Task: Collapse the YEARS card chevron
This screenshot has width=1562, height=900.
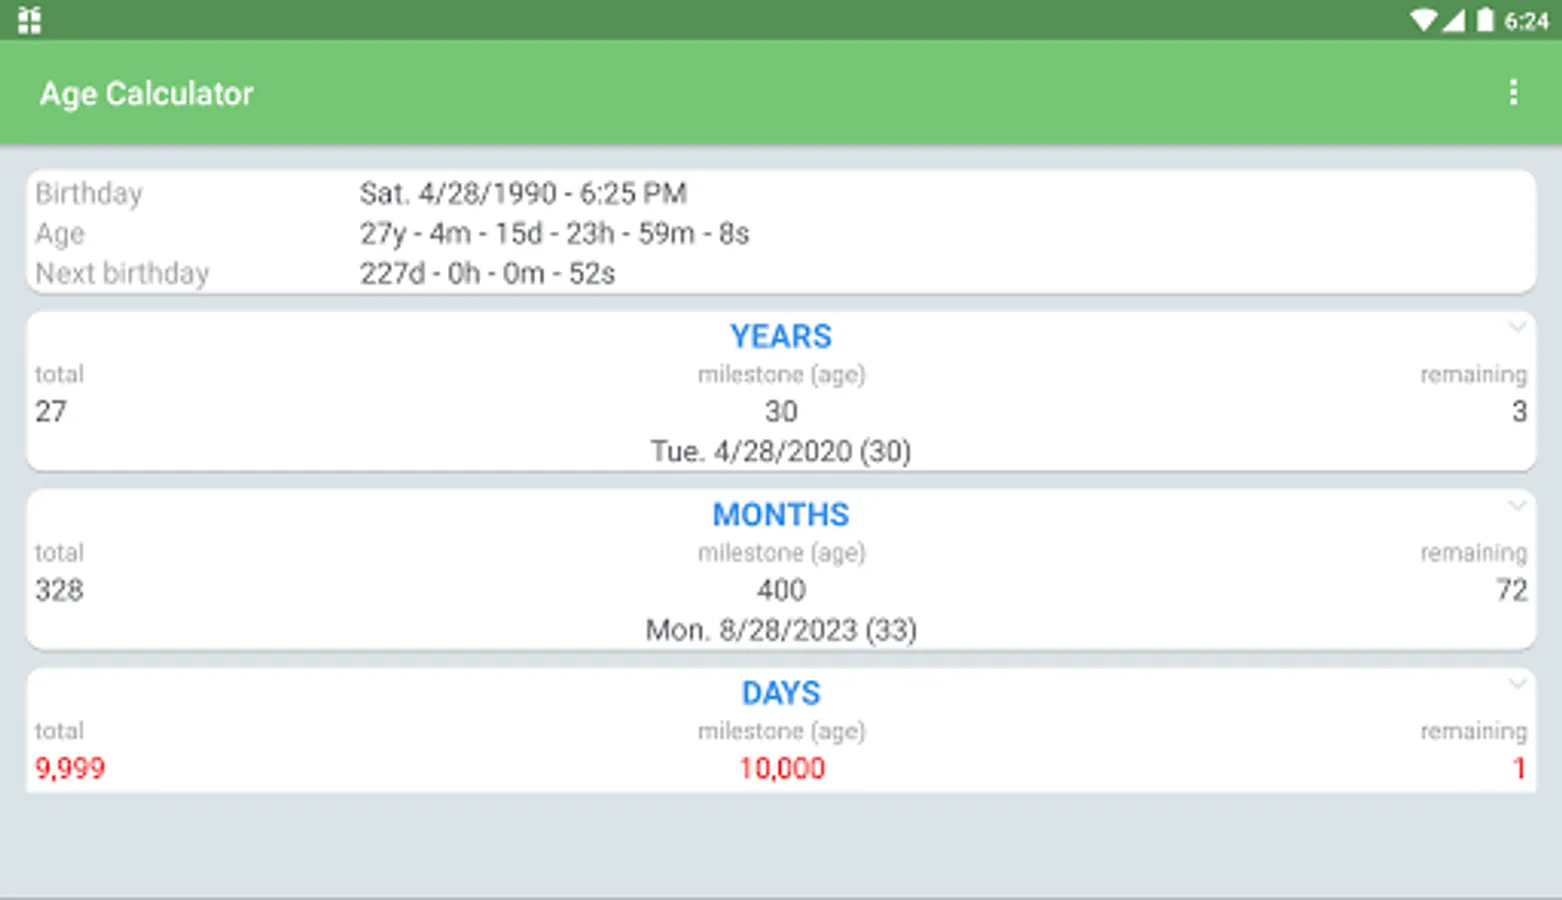Action: [x=1517, y=328]
